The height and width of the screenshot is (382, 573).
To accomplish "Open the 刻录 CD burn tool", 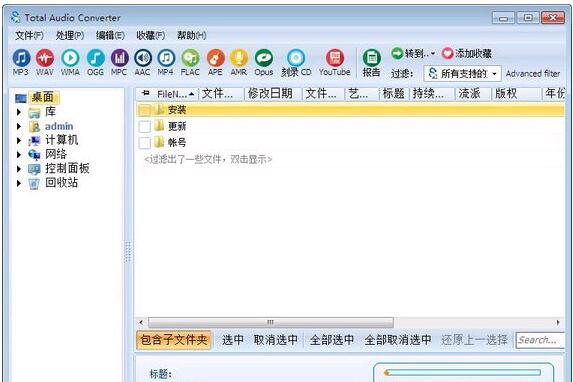I will (296, 62).
